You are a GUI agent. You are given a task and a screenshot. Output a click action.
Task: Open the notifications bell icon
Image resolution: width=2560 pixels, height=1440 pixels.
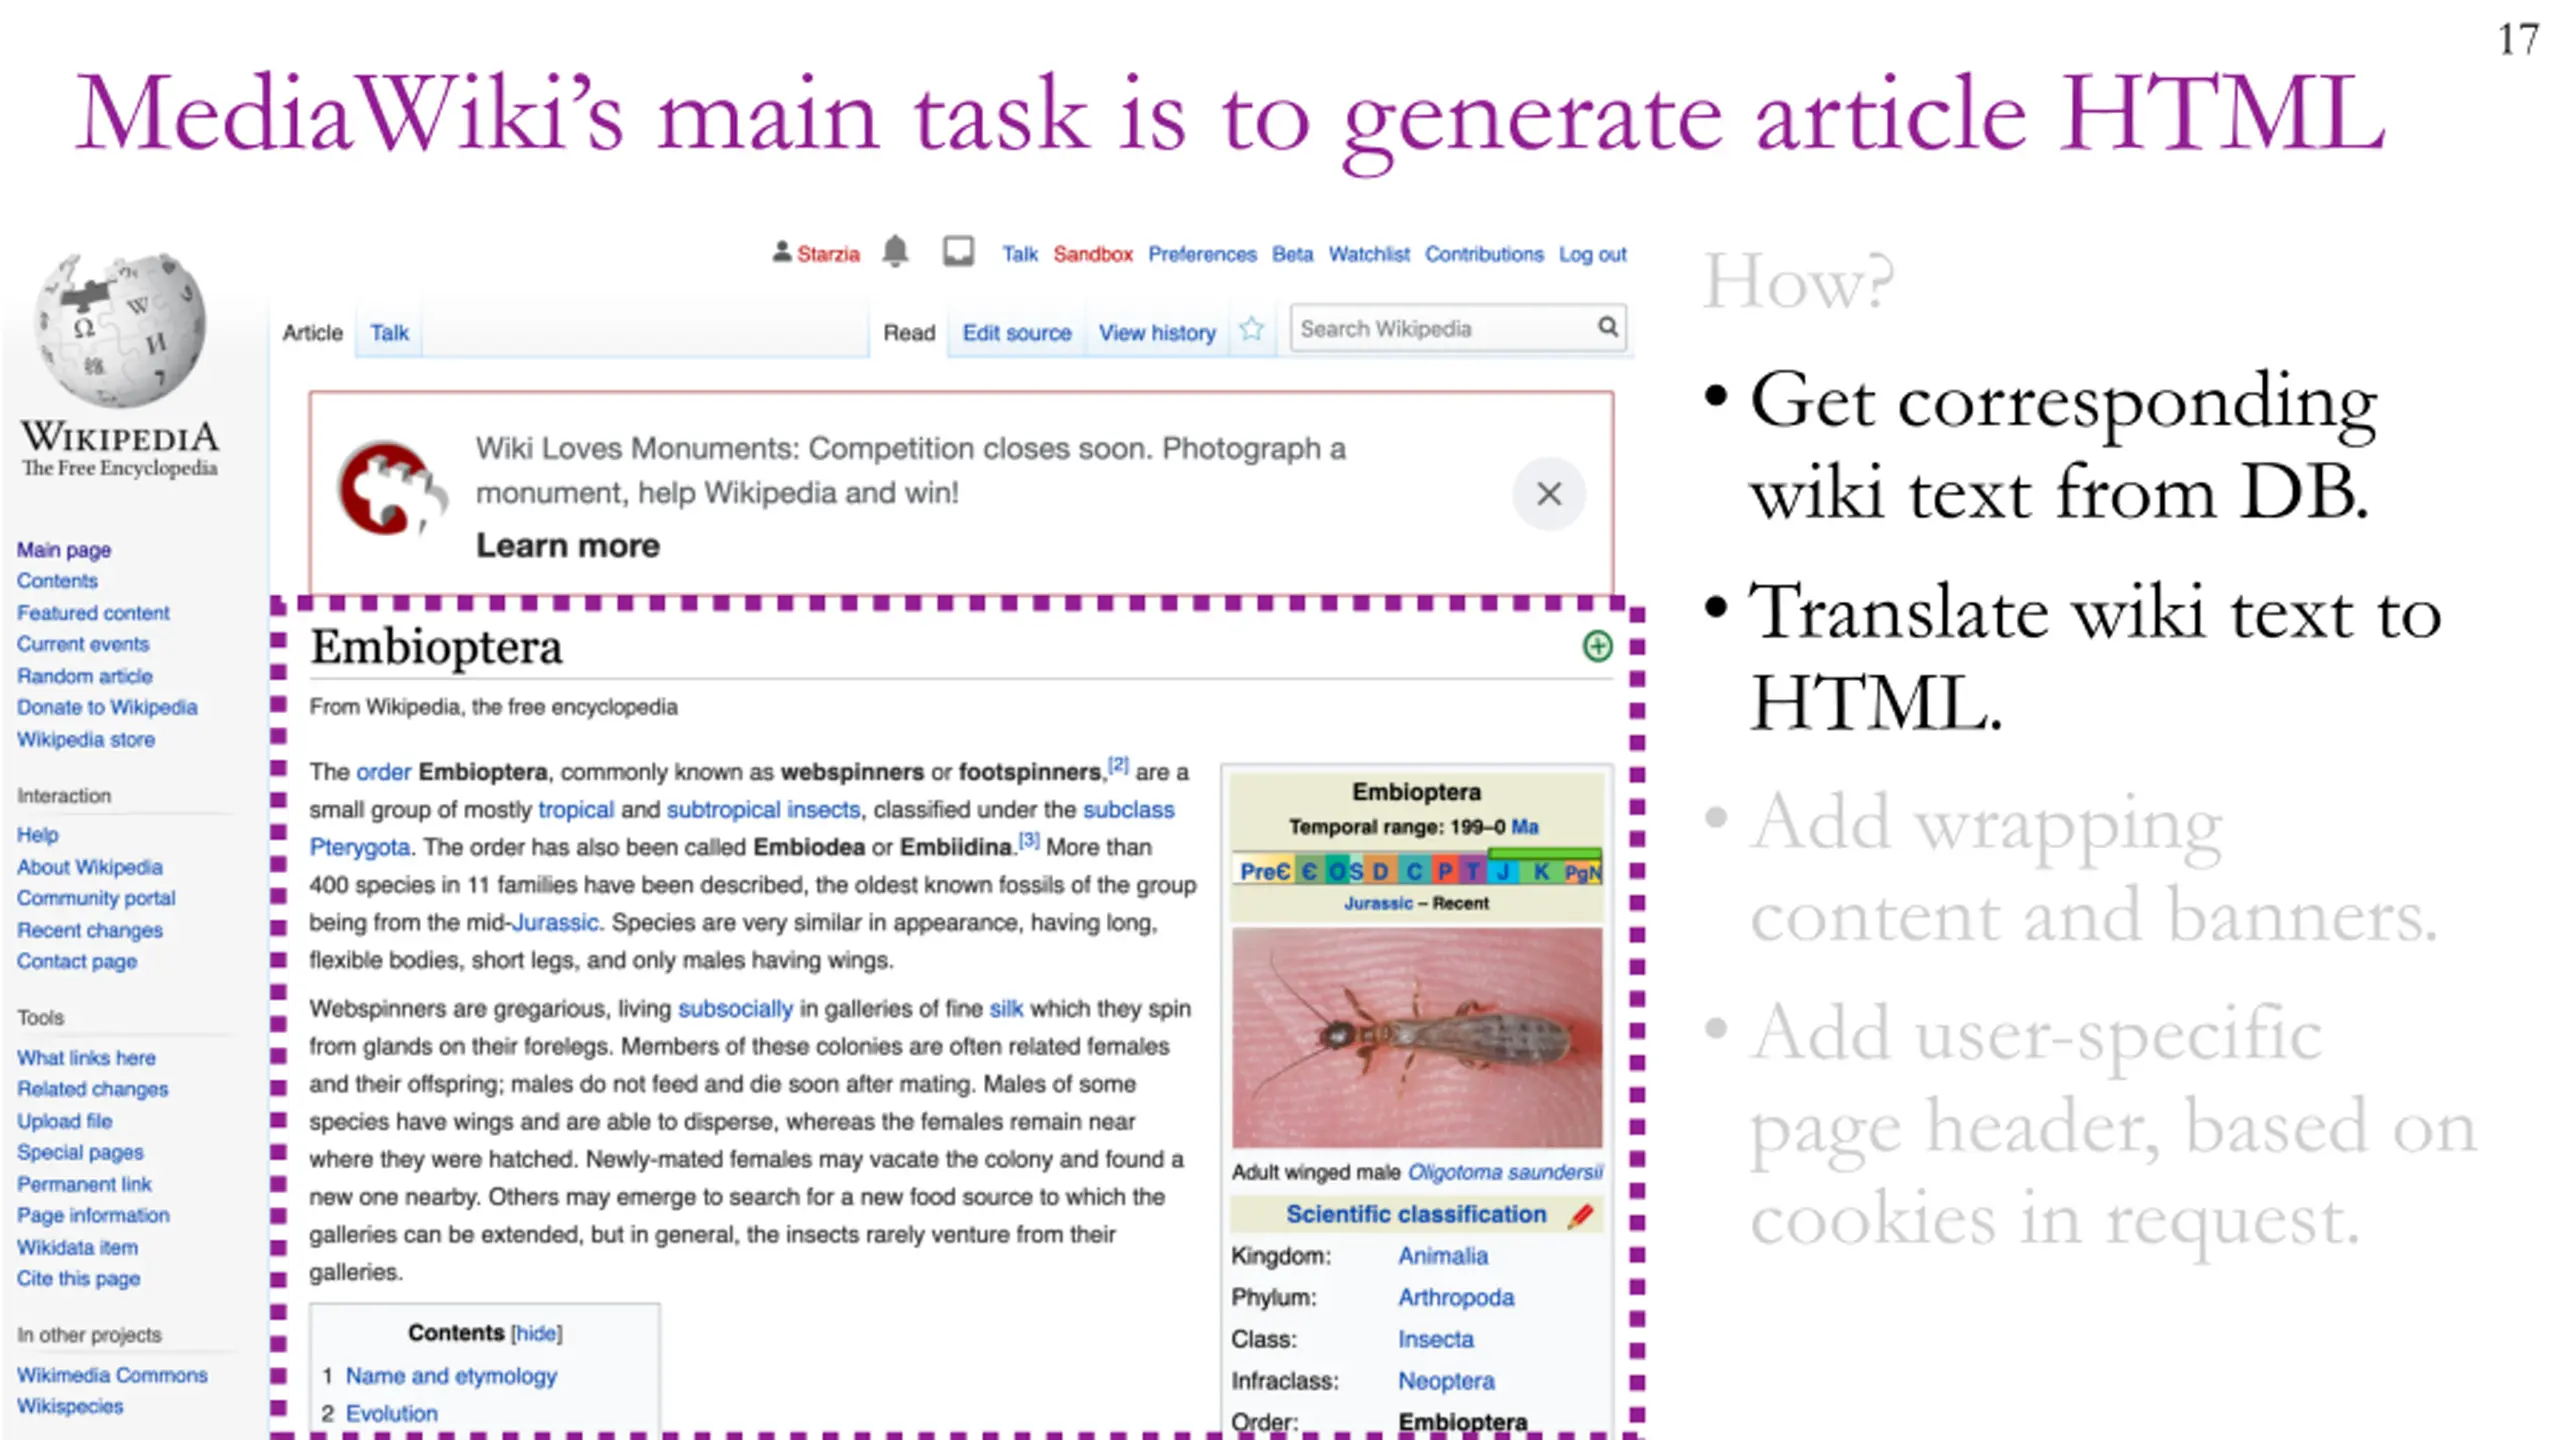click(895, 252)
